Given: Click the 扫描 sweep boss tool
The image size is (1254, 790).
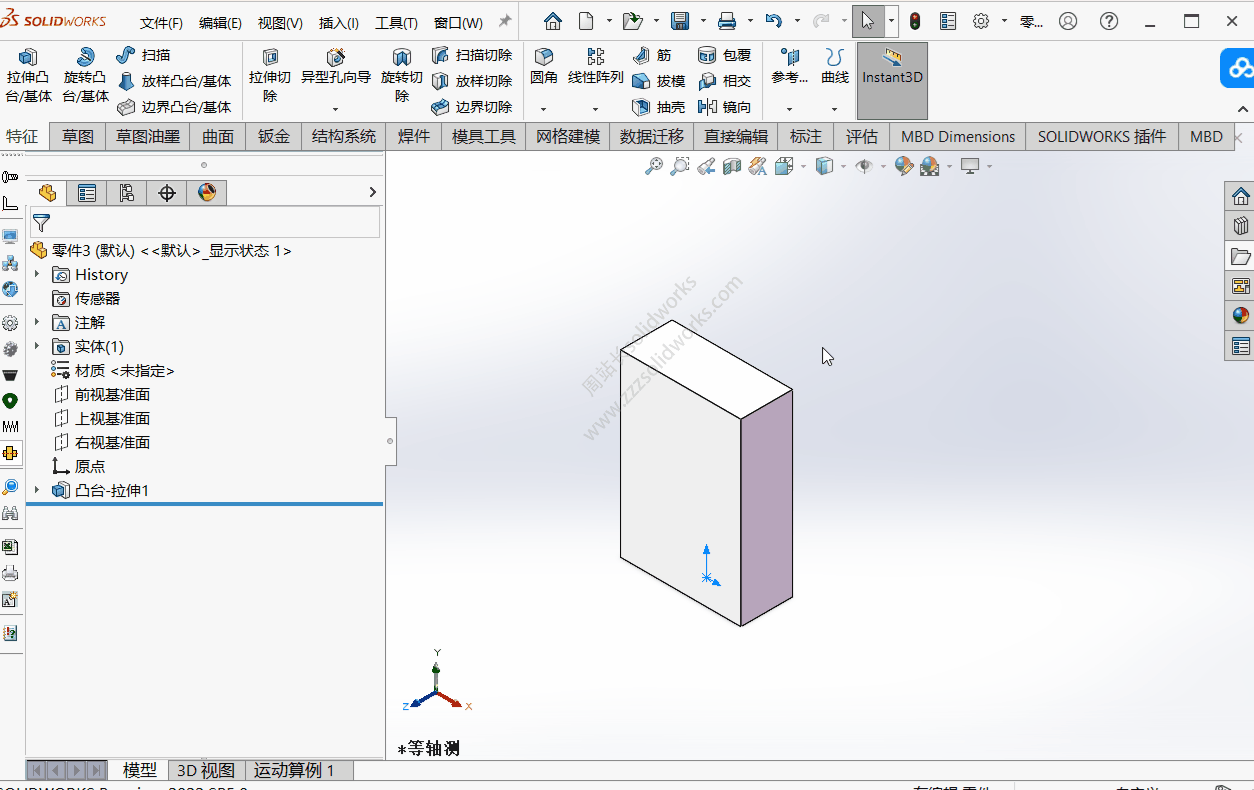Looking at the screenshot, I should coord(143,55).
